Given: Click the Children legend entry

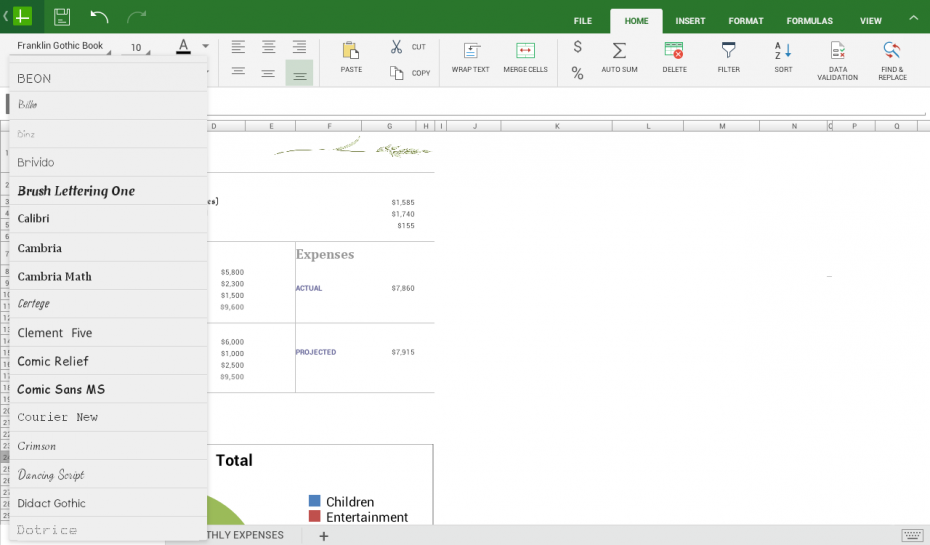Looking at the screenshot, I should pos(341,502).
